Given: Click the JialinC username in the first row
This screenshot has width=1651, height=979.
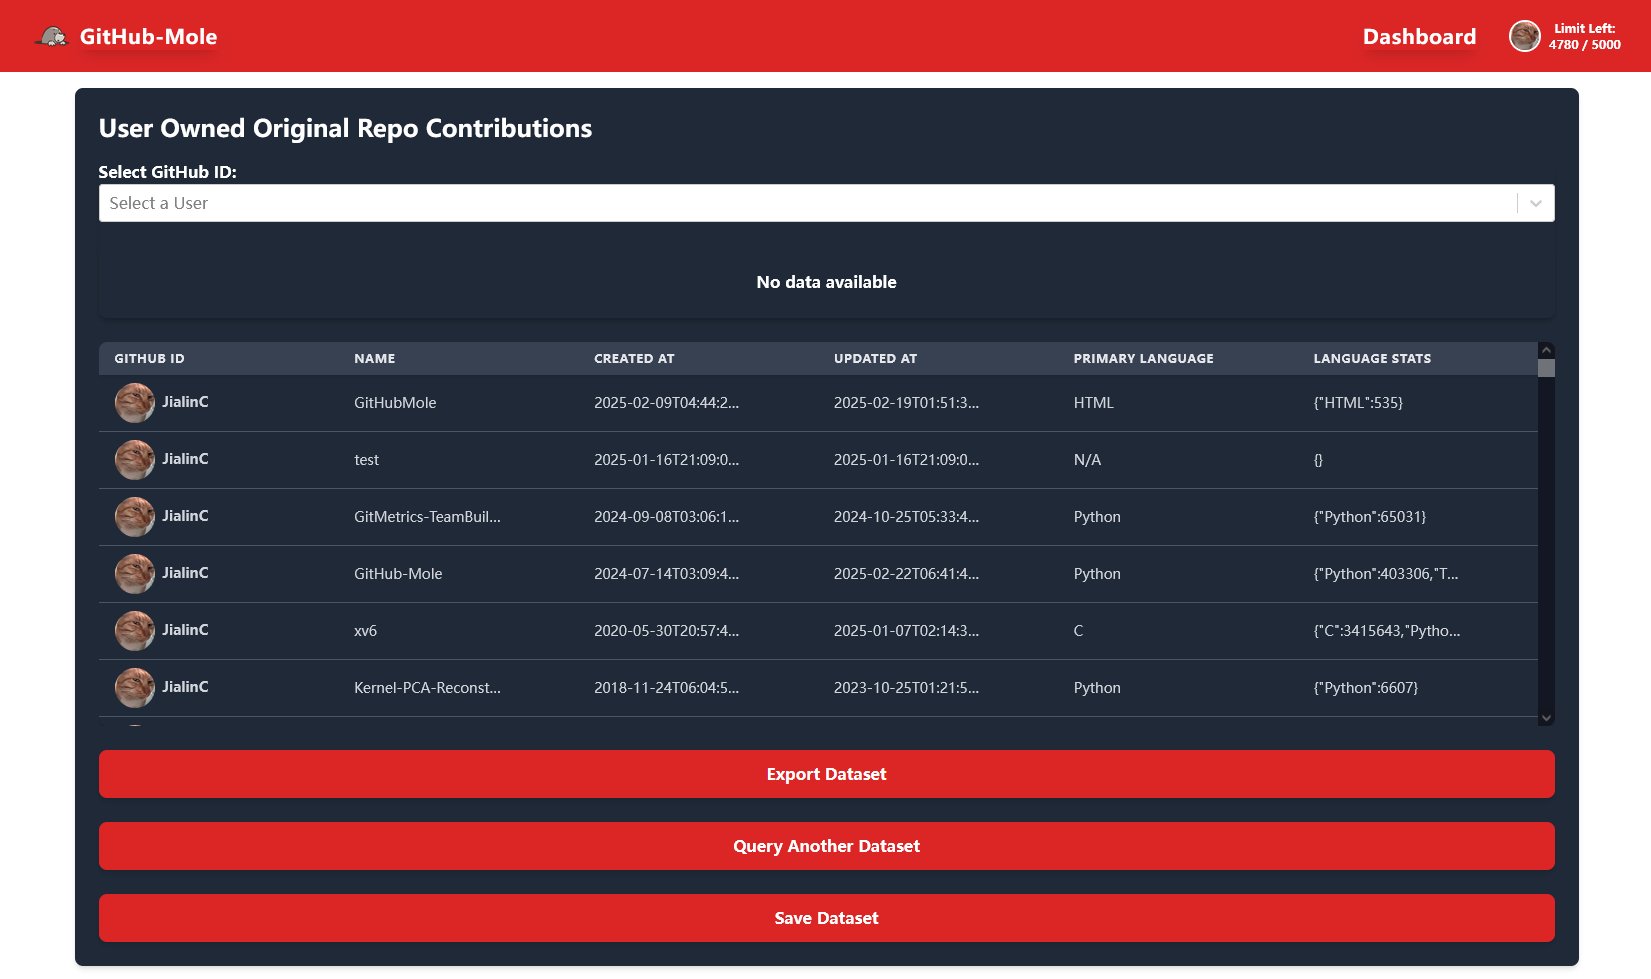Looking at the screenshot, I should pos(185,402).
